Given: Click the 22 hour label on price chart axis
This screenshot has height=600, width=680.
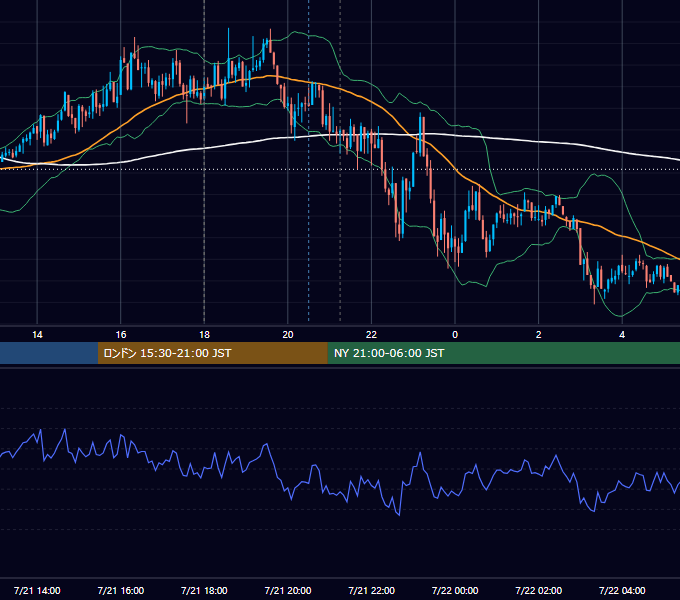Looking at the screenshot, I should click(x=371, y=335).
